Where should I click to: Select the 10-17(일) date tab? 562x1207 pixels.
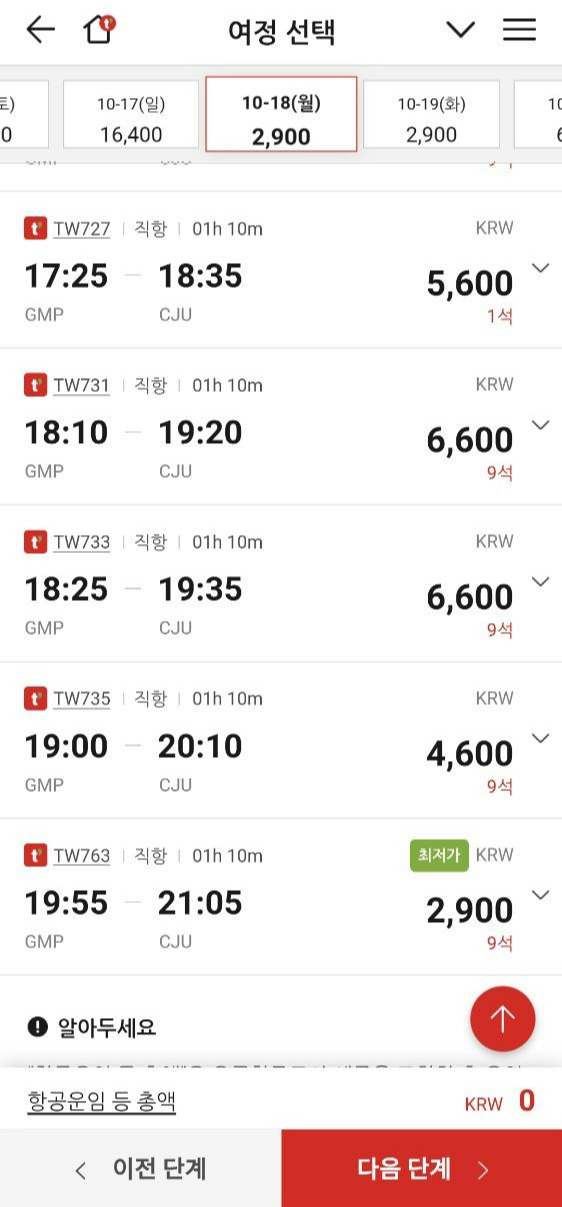pos(131,115)
